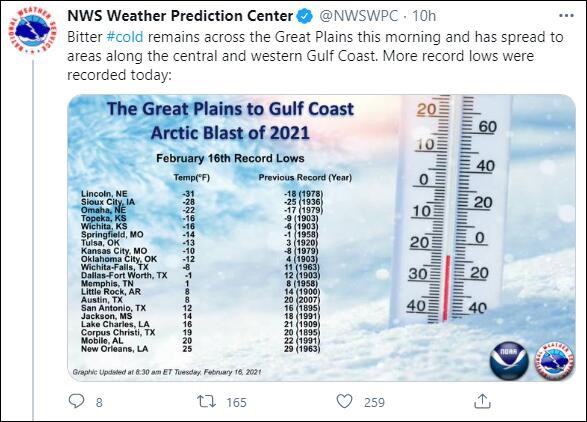Viewport: 587px width, 422px height.
Task: Click the thermometer in the image
Action: (451, 210)
